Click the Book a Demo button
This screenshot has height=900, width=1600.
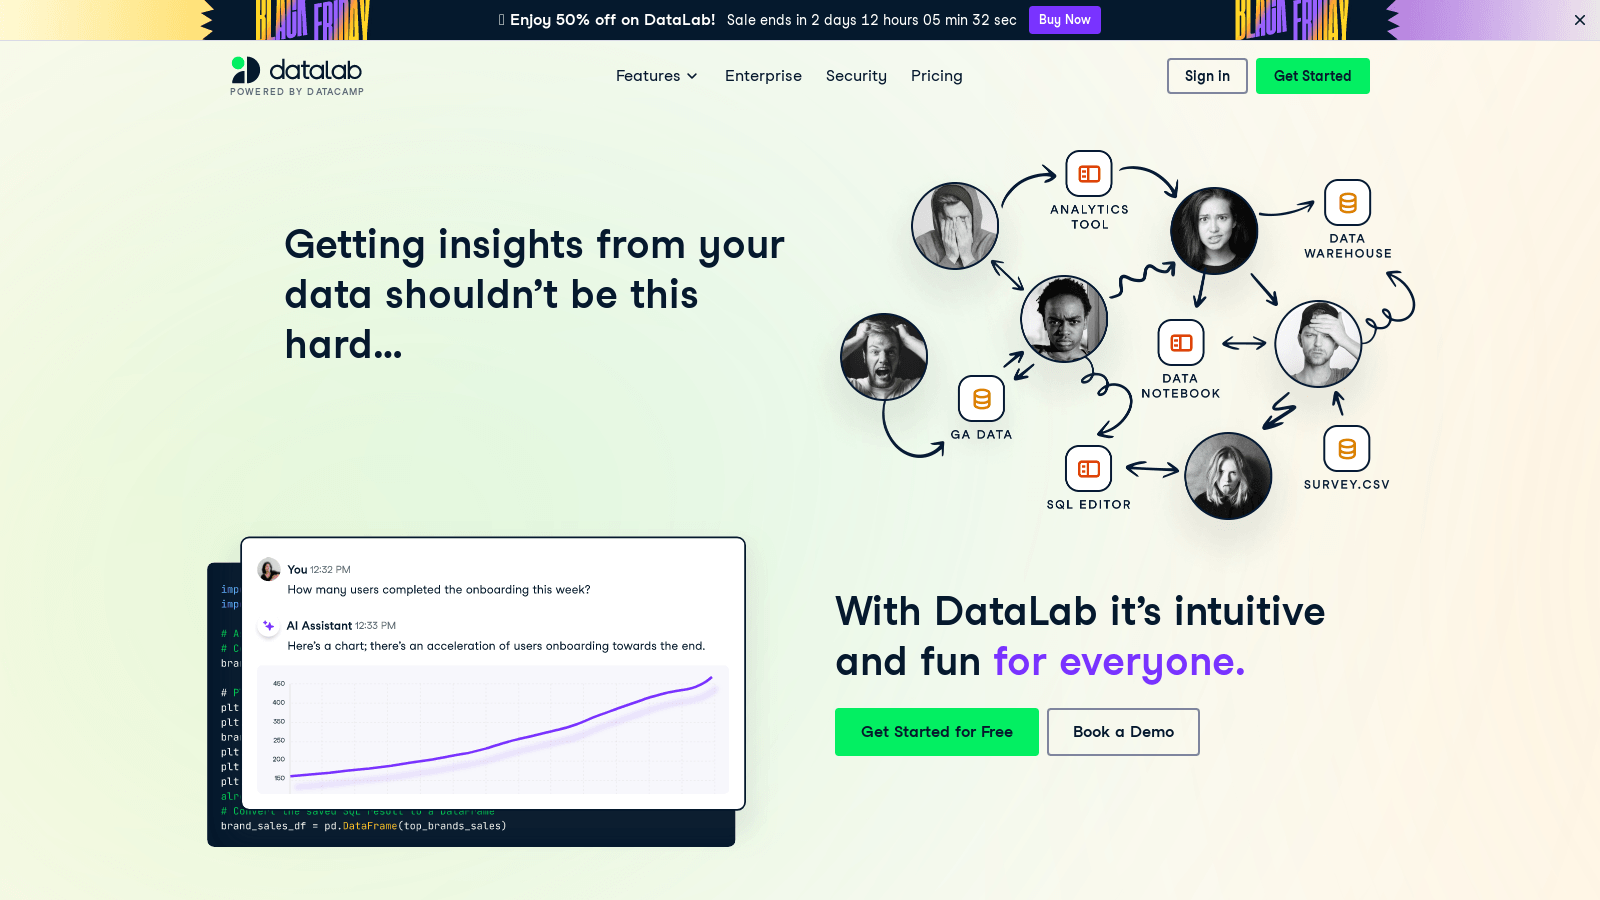[1123, 732]
